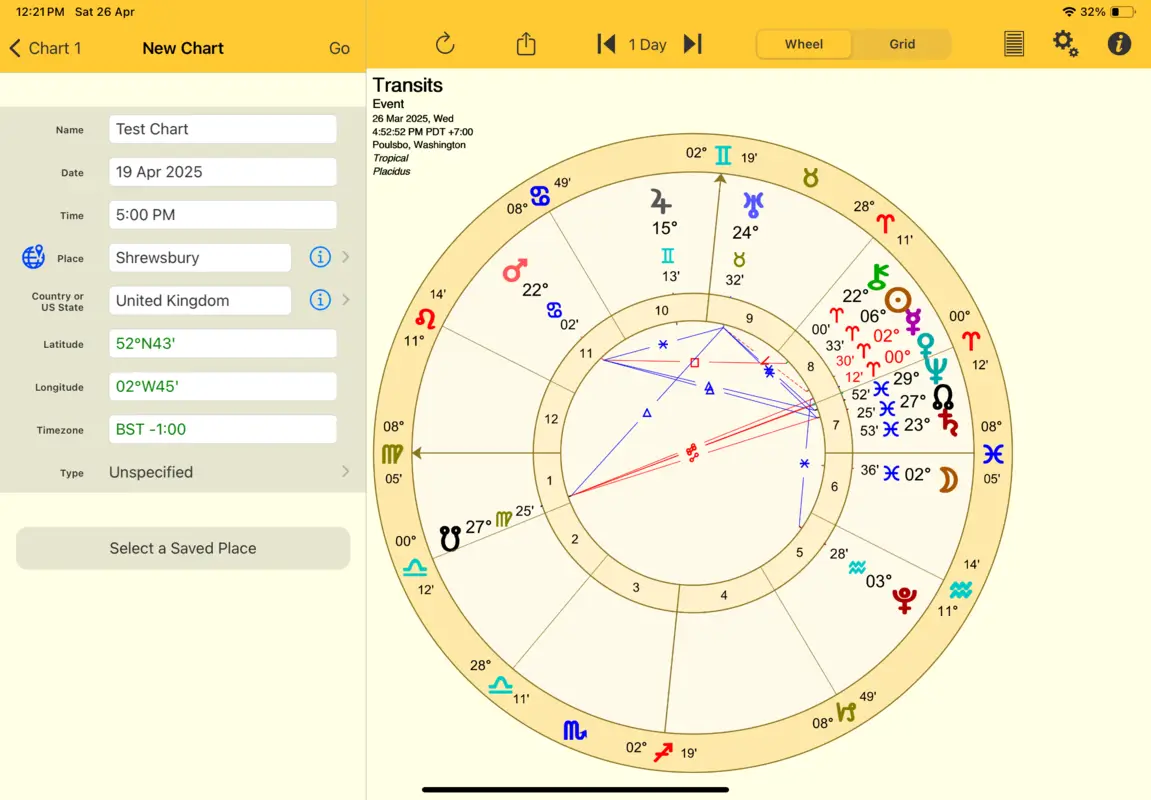Expand the Place row chevron
This screenshot has width=1151, height=800.
[346, 257]
